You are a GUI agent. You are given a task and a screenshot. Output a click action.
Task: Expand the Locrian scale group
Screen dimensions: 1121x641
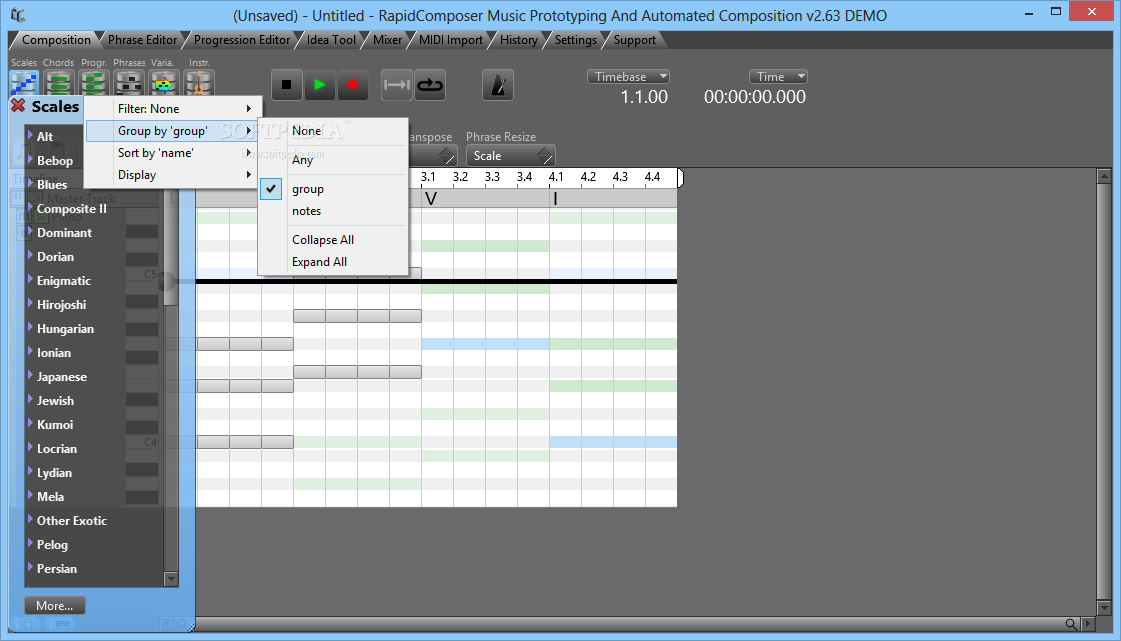(30, 447)
